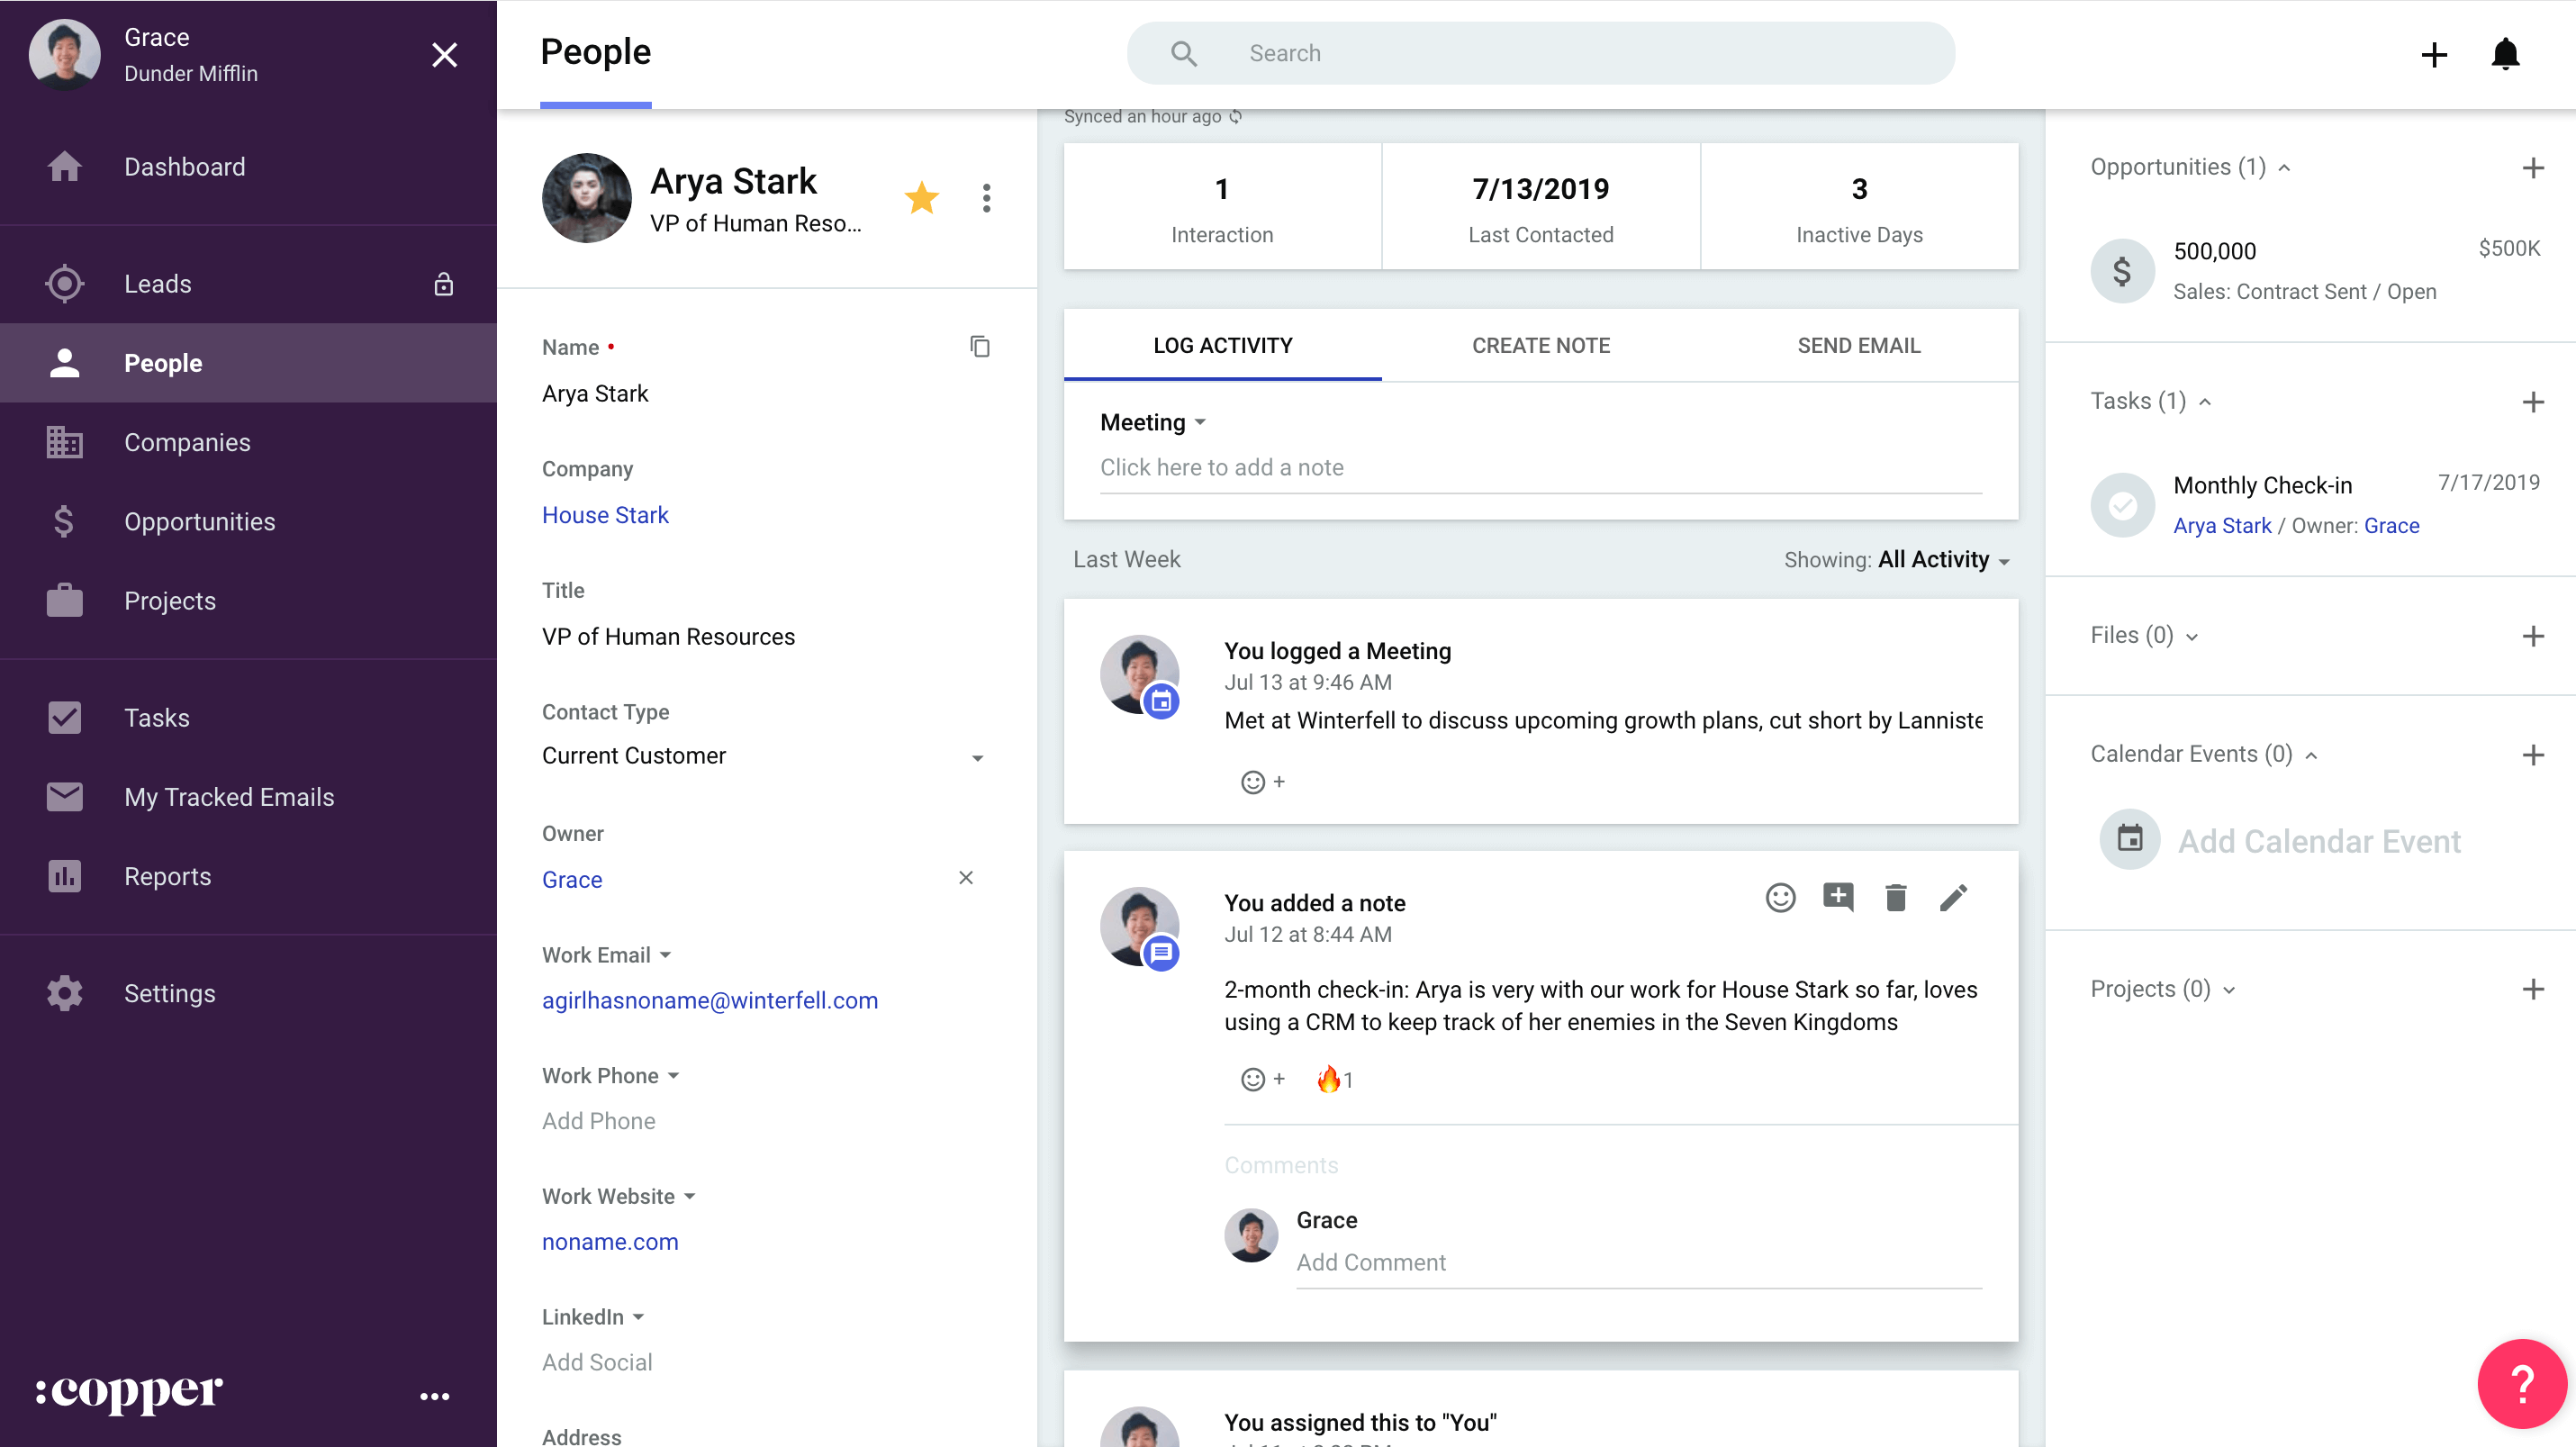2576x1447 pixels.
Task: Click the Reports chart icon
Action: (65, 875)
